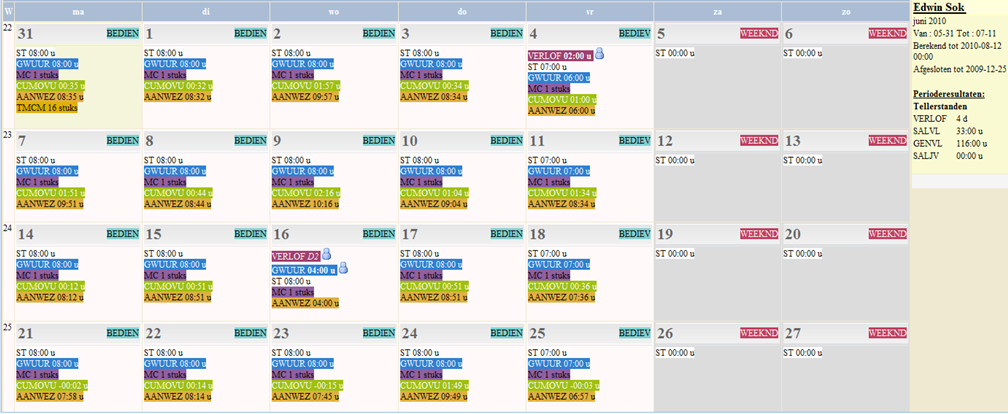Click the 'AANWEZ 08:44 u' entry

click(x=177, y=204)
